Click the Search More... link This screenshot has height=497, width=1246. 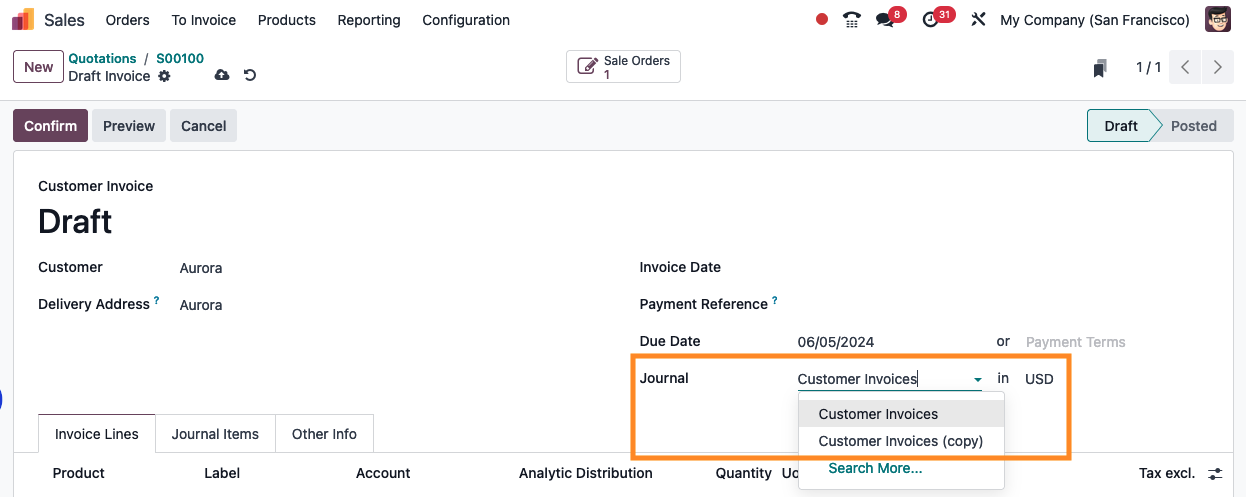coord(875,468)
